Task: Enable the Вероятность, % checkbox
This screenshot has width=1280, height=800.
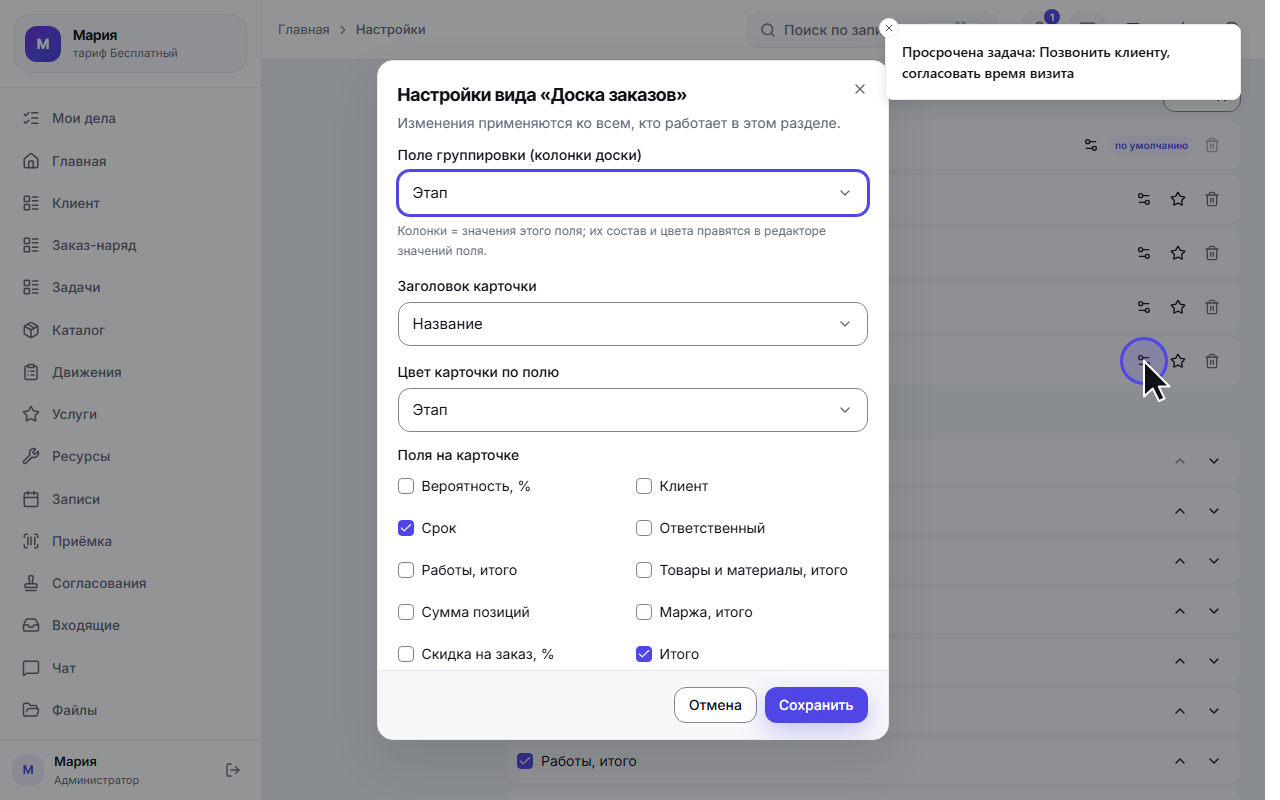Action: (x=406, y=486)
